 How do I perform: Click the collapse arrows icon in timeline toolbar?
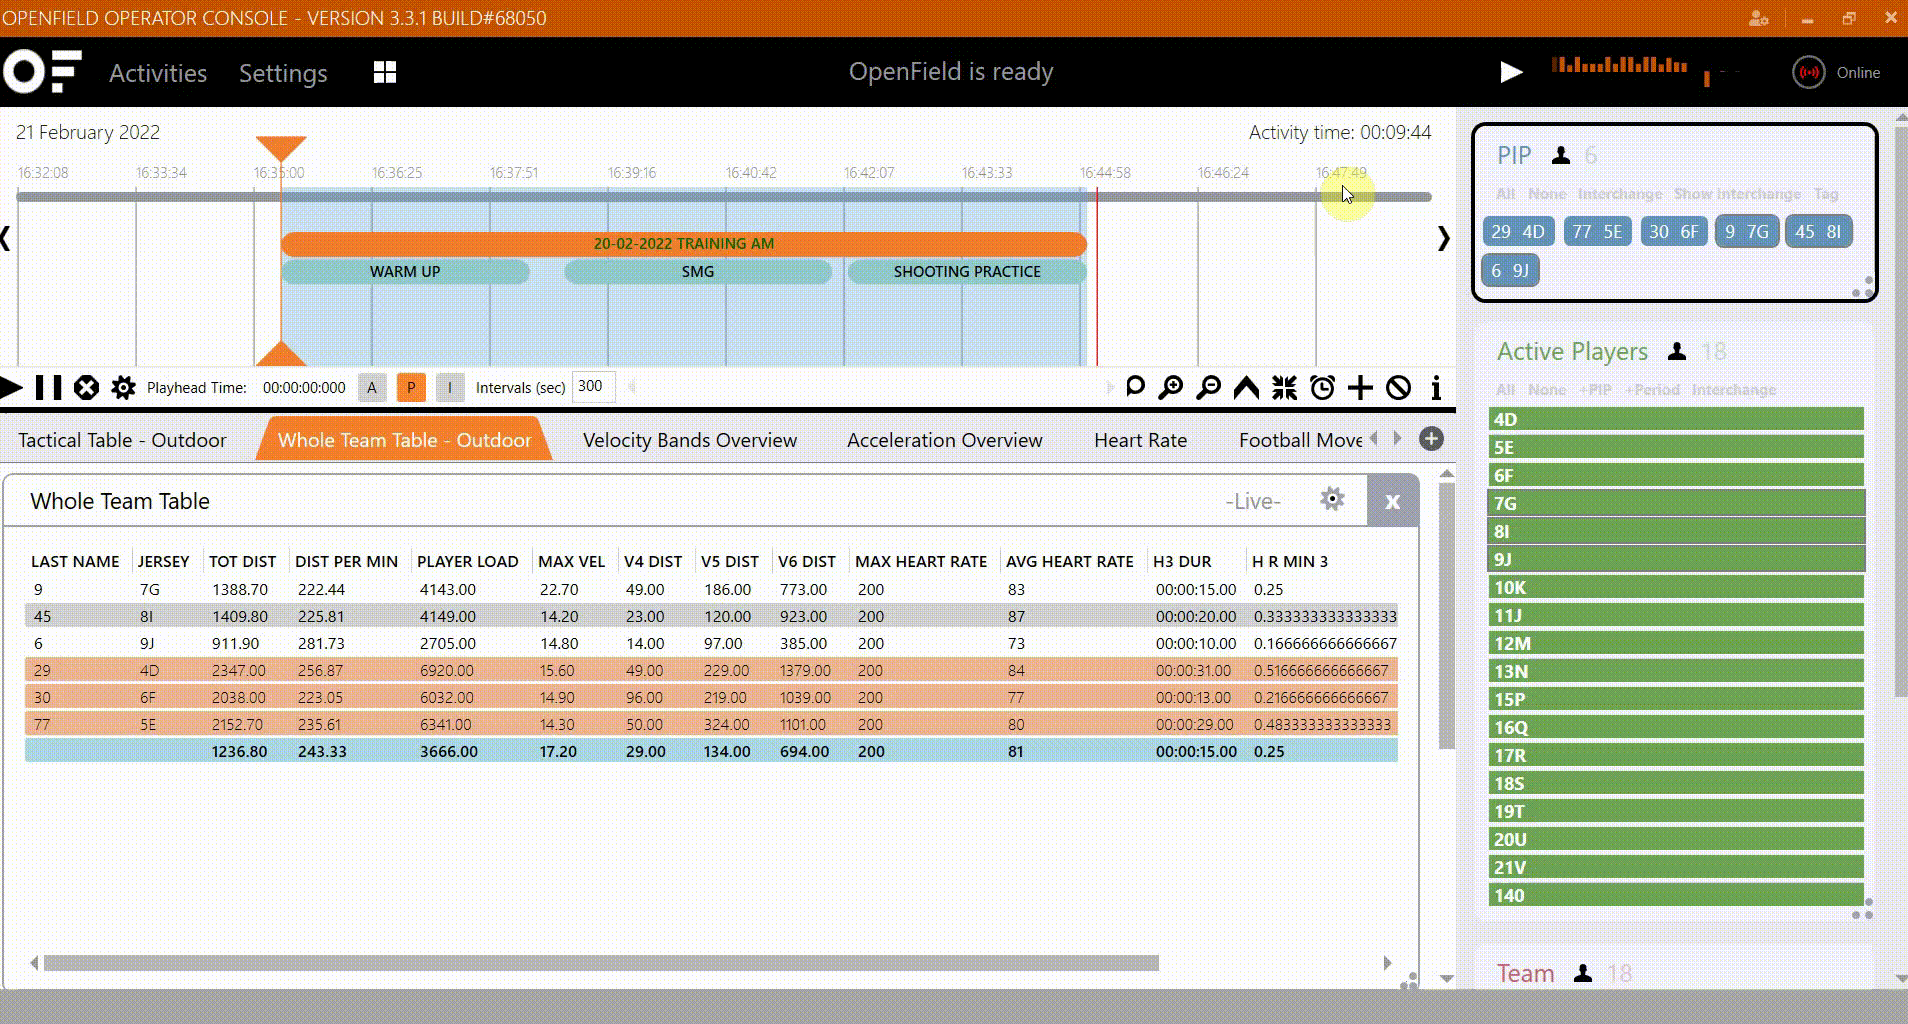tap(1284, 387)
